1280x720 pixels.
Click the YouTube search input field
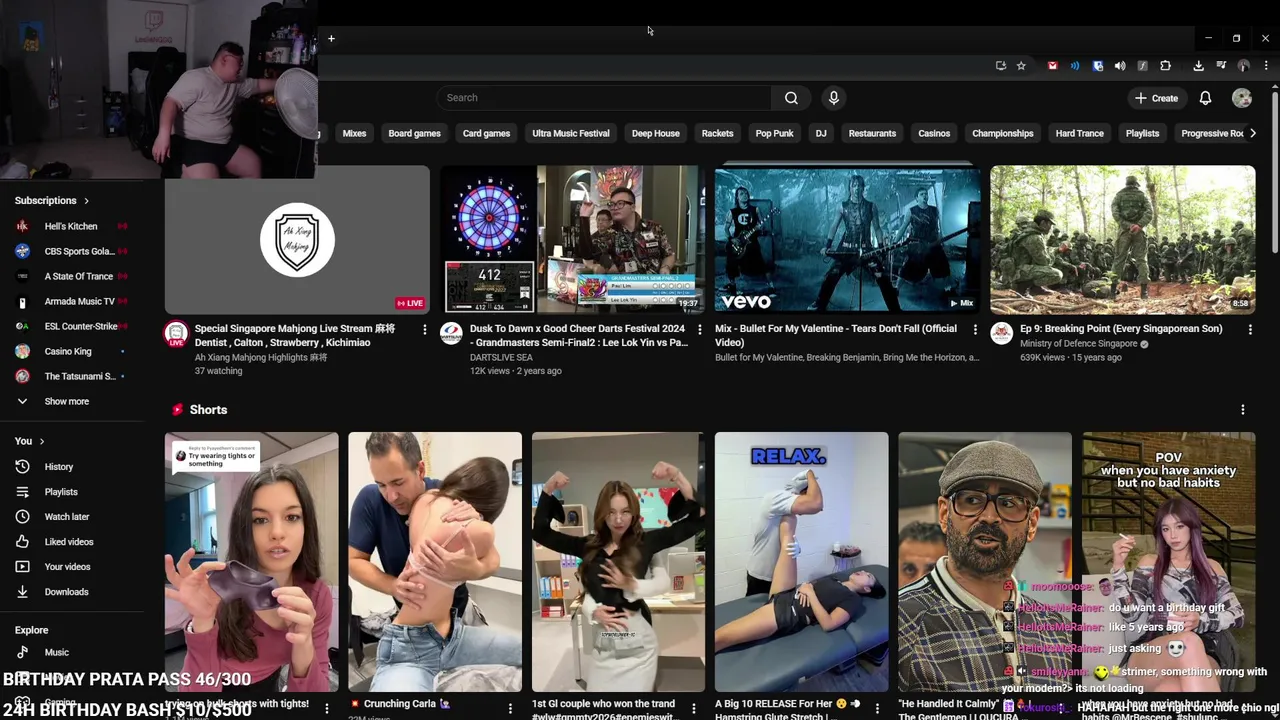pos(603,98)
